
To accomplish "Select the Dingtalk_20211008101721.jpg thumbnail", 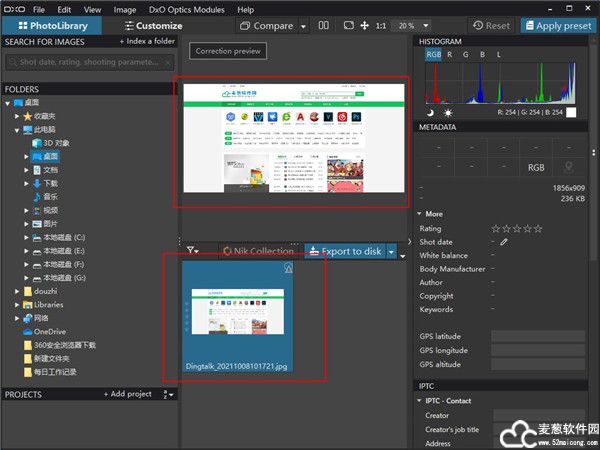I will (242, 320).
